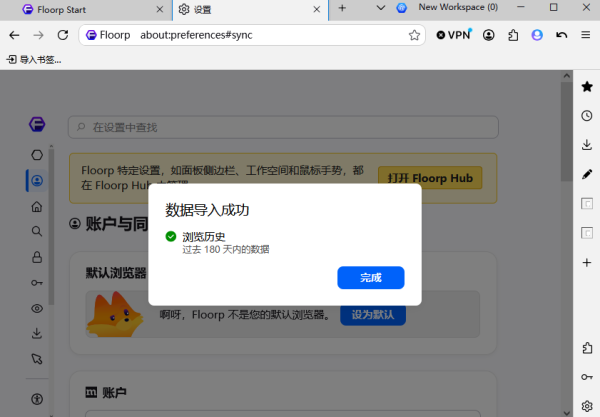The image size is (600, 417).
Task: Go forward with the forward arrow
Action: click(x=38, y=35)
